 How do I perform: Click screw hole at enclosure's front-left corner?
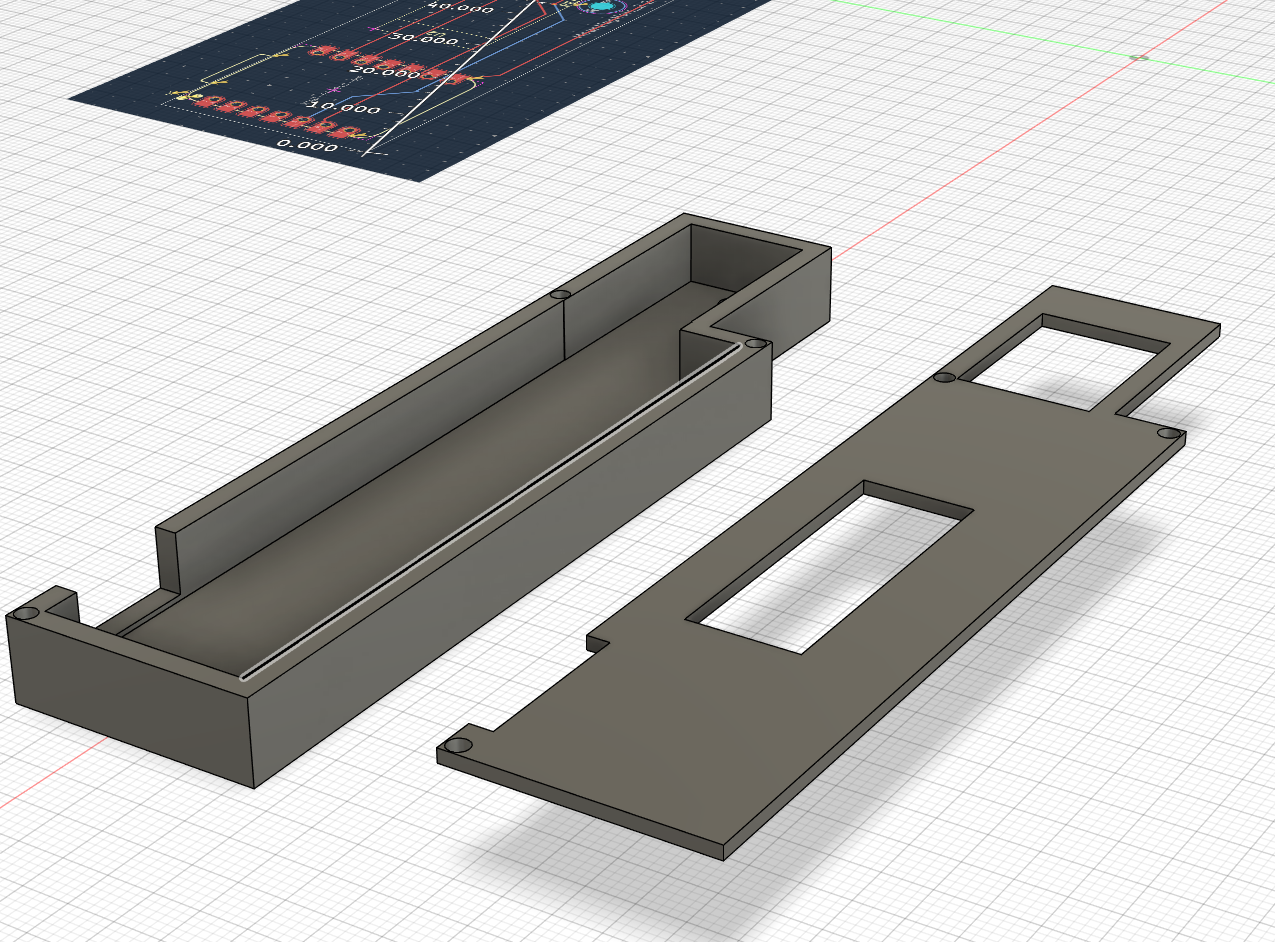(x=25, y=612)
